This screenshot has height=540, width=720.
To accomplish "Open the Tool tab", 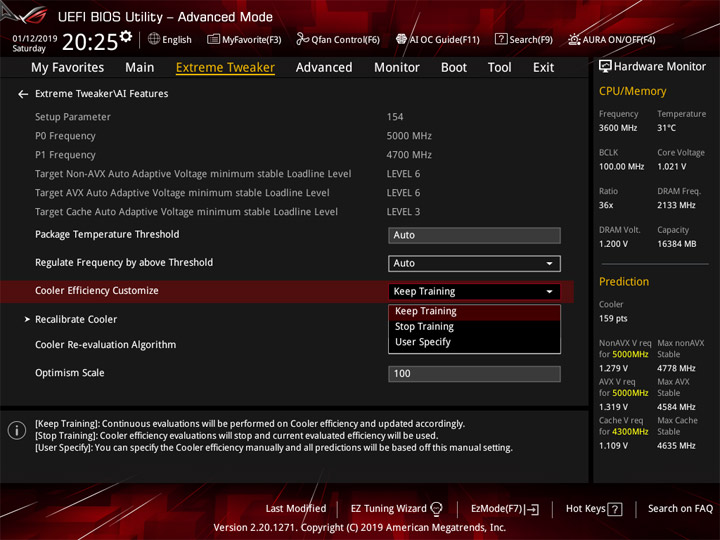I will point(499,68).
